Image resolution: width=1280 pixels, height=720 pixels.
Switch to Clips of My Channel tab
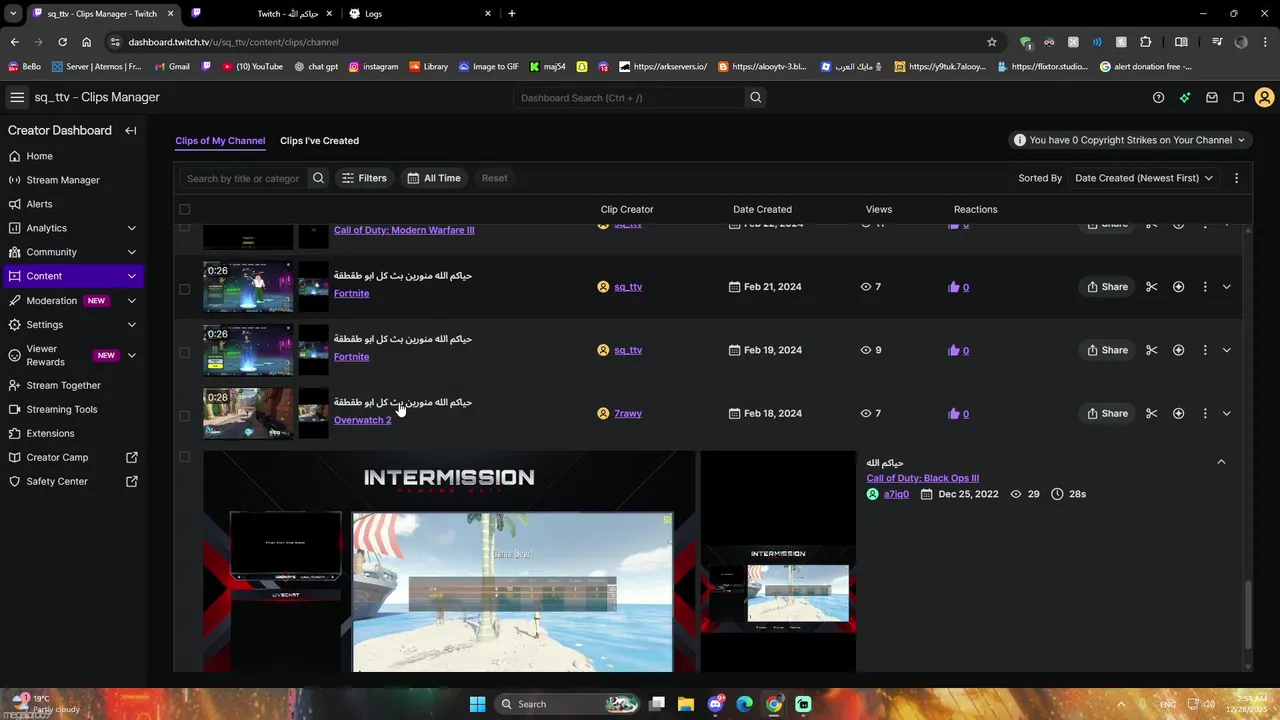(x=220, y=141)
